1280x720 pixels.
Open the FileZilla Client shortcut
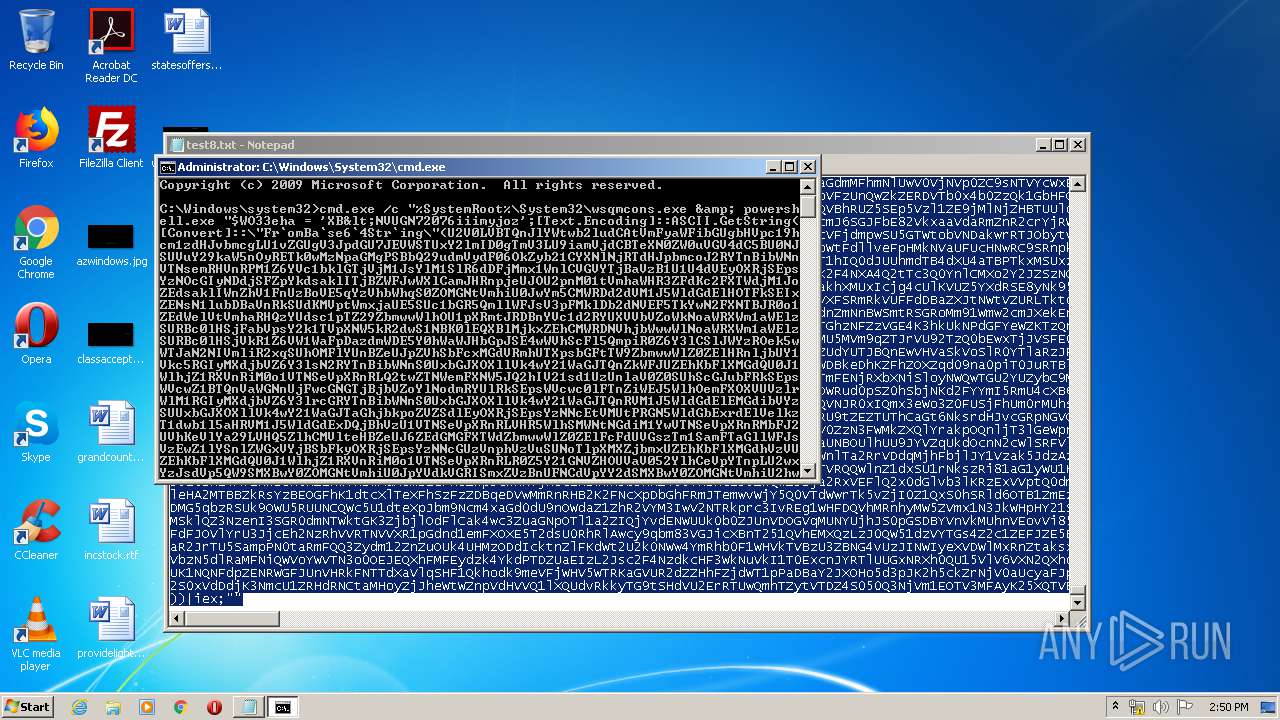tap(111, 138)
